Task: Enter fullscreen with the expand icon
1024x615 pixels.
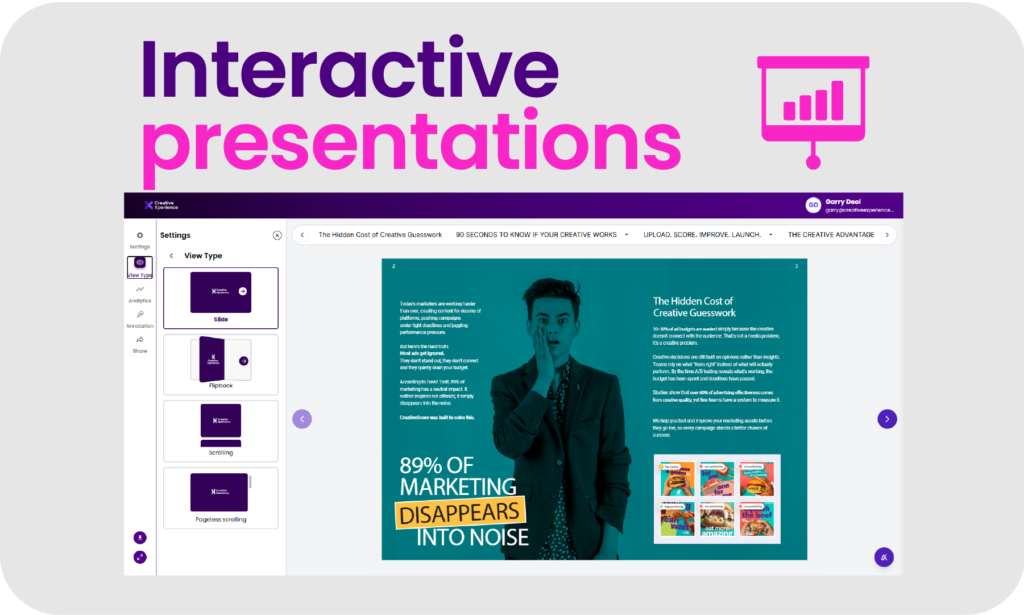Action: (x=140, y=557)
